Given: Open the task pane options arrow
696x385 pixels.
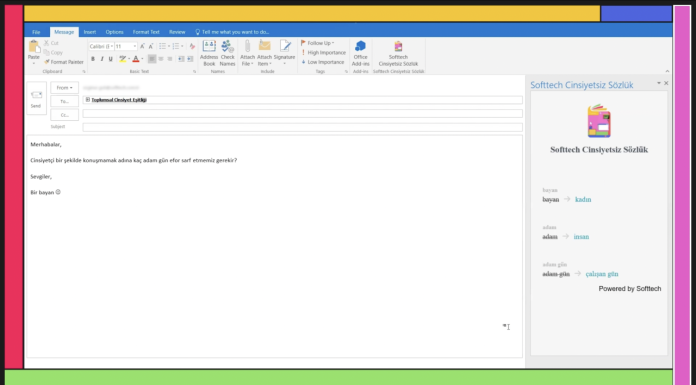Looking at the screenshot, I should click(659, 83).
